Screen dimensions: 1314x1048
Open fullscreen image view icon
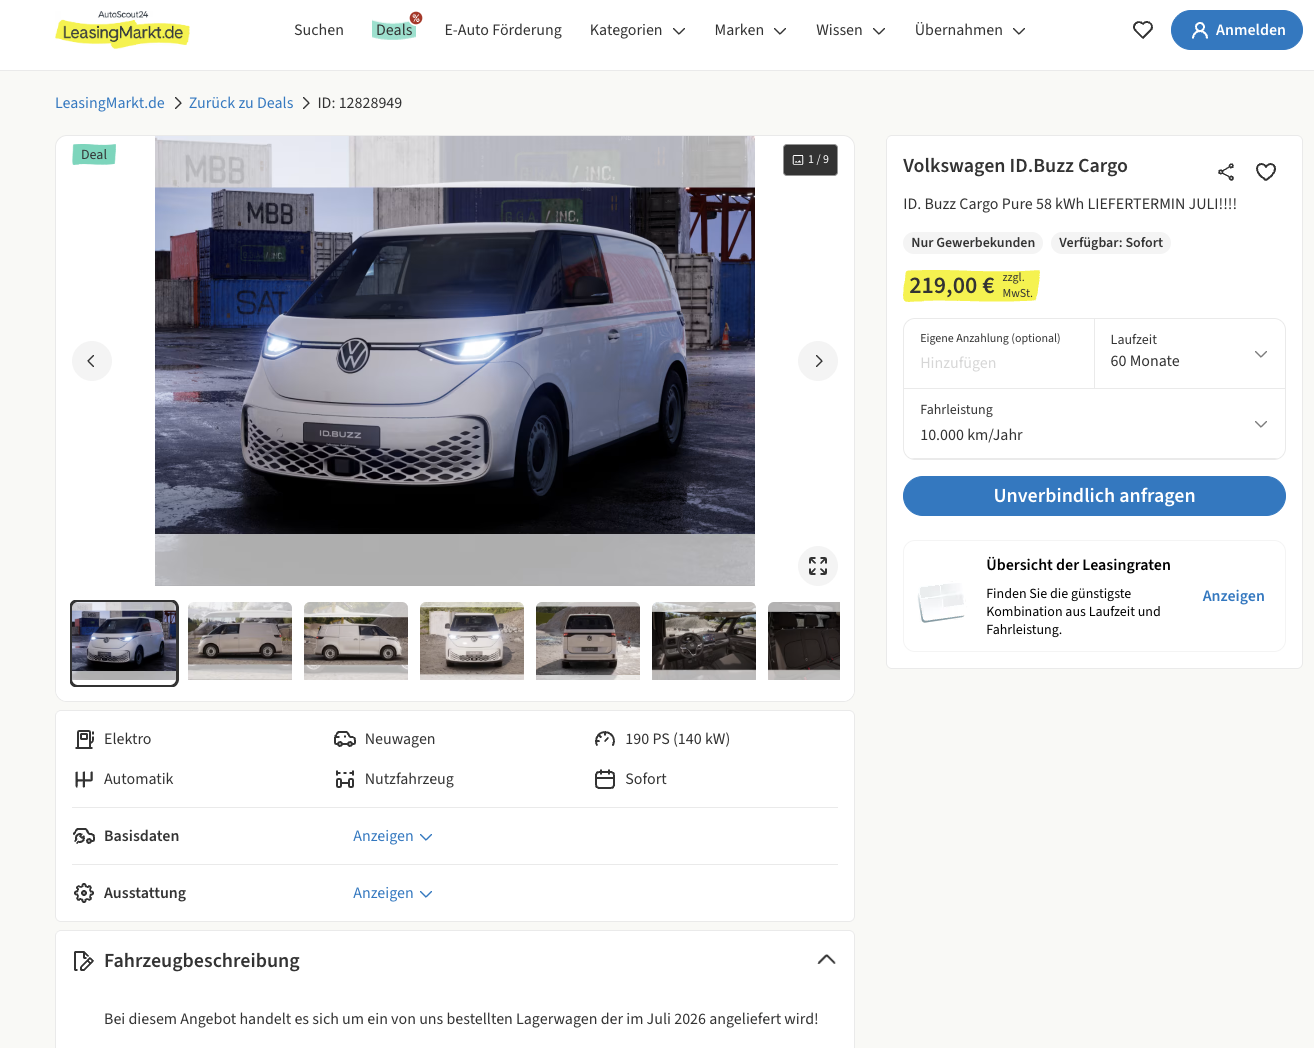pos(818,566)
